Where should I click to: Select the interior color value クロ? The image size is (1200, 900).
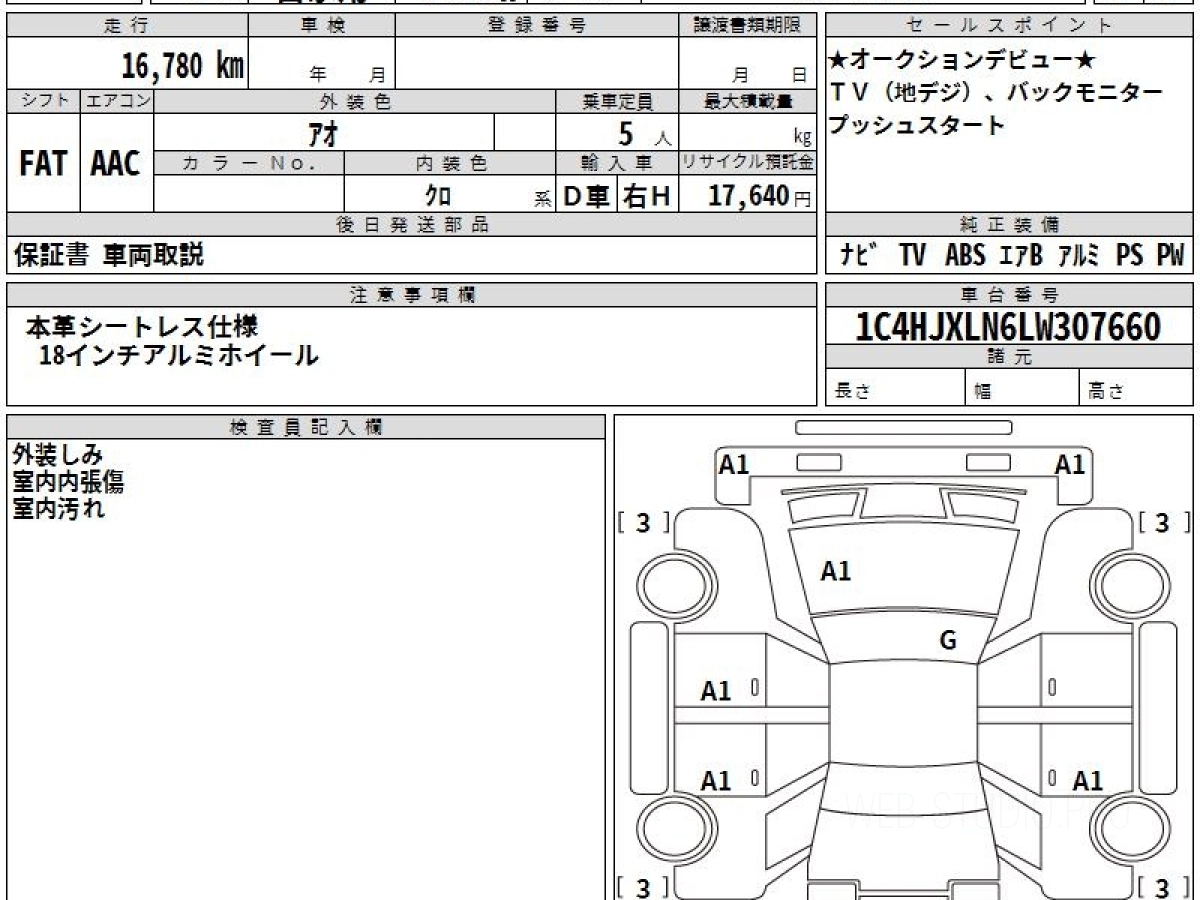click(438, 196)
